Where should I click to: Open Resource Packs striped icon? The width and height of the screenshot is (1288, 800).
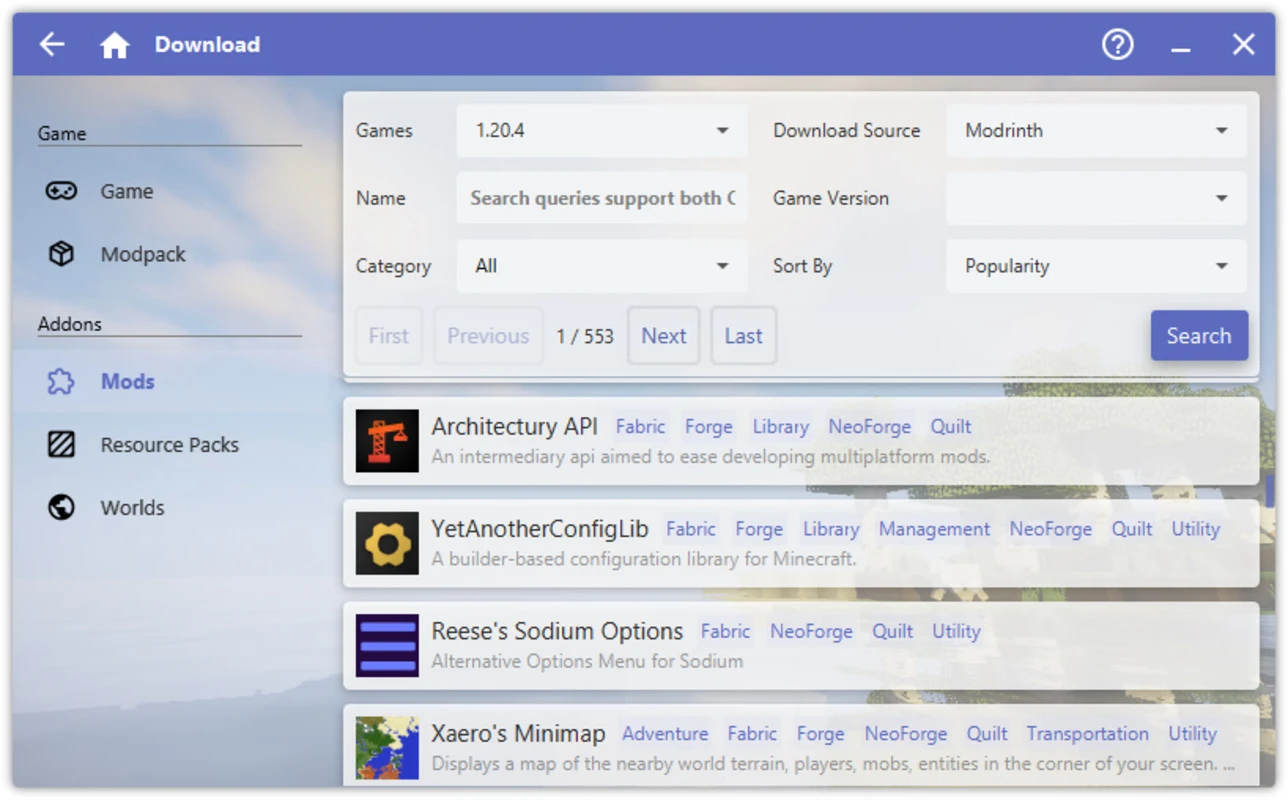coord(61,444)
